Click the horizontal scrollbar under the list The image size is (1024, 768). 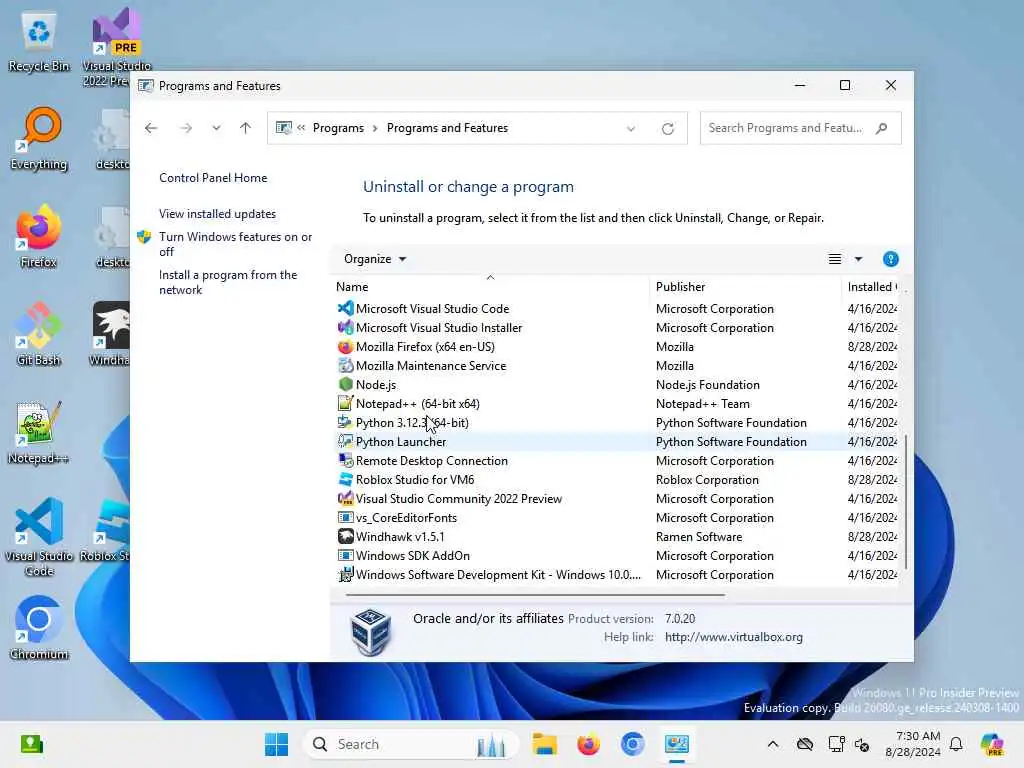535,595
